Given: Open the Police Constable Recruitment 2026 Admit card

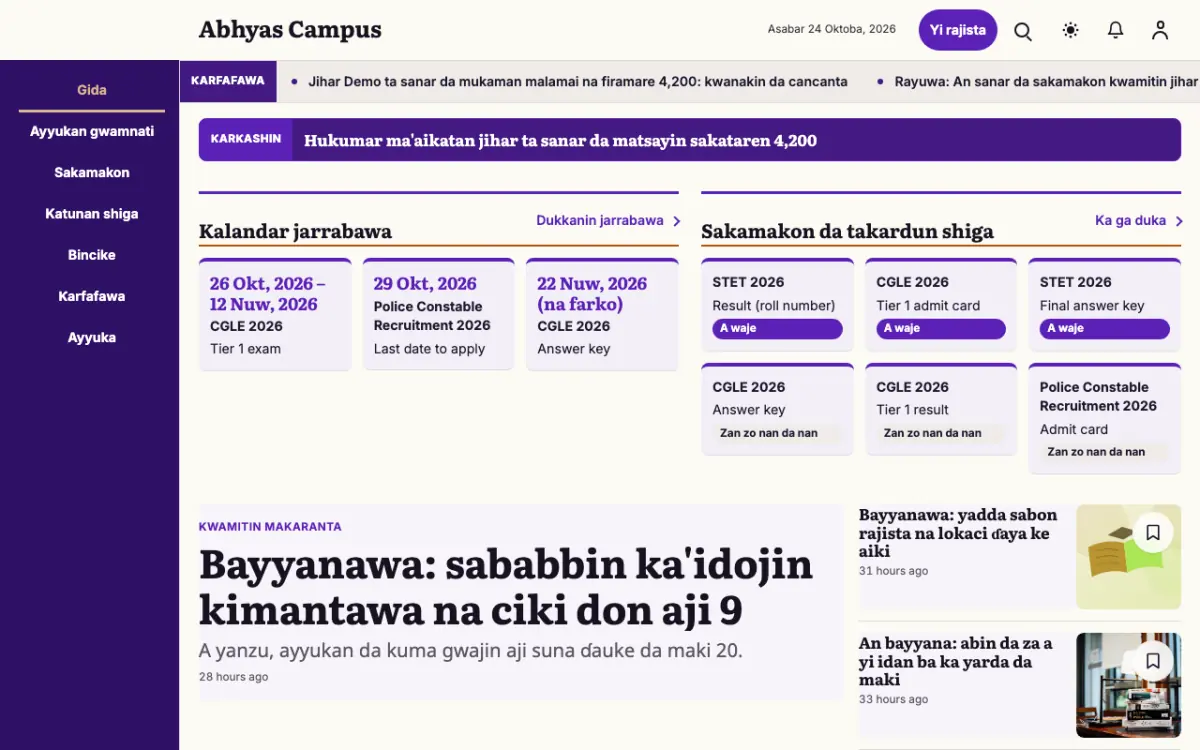Looking at the screenshot, I should pyautogui.click(x=1105, y=418).
